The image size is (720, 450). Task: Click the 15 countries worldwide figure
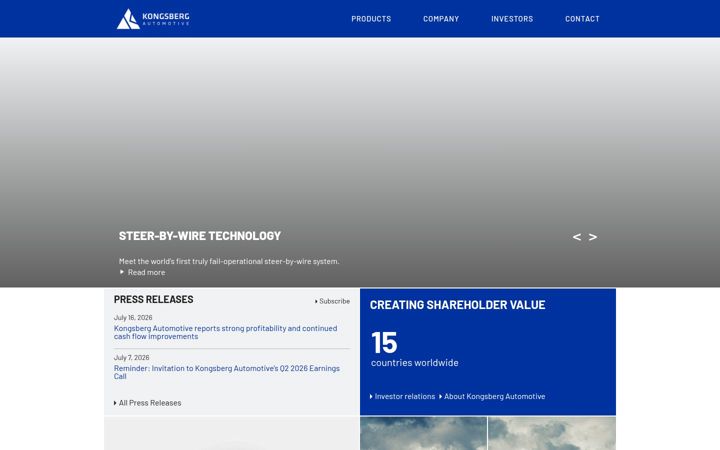pyautogui.click(x=414, y=349)
